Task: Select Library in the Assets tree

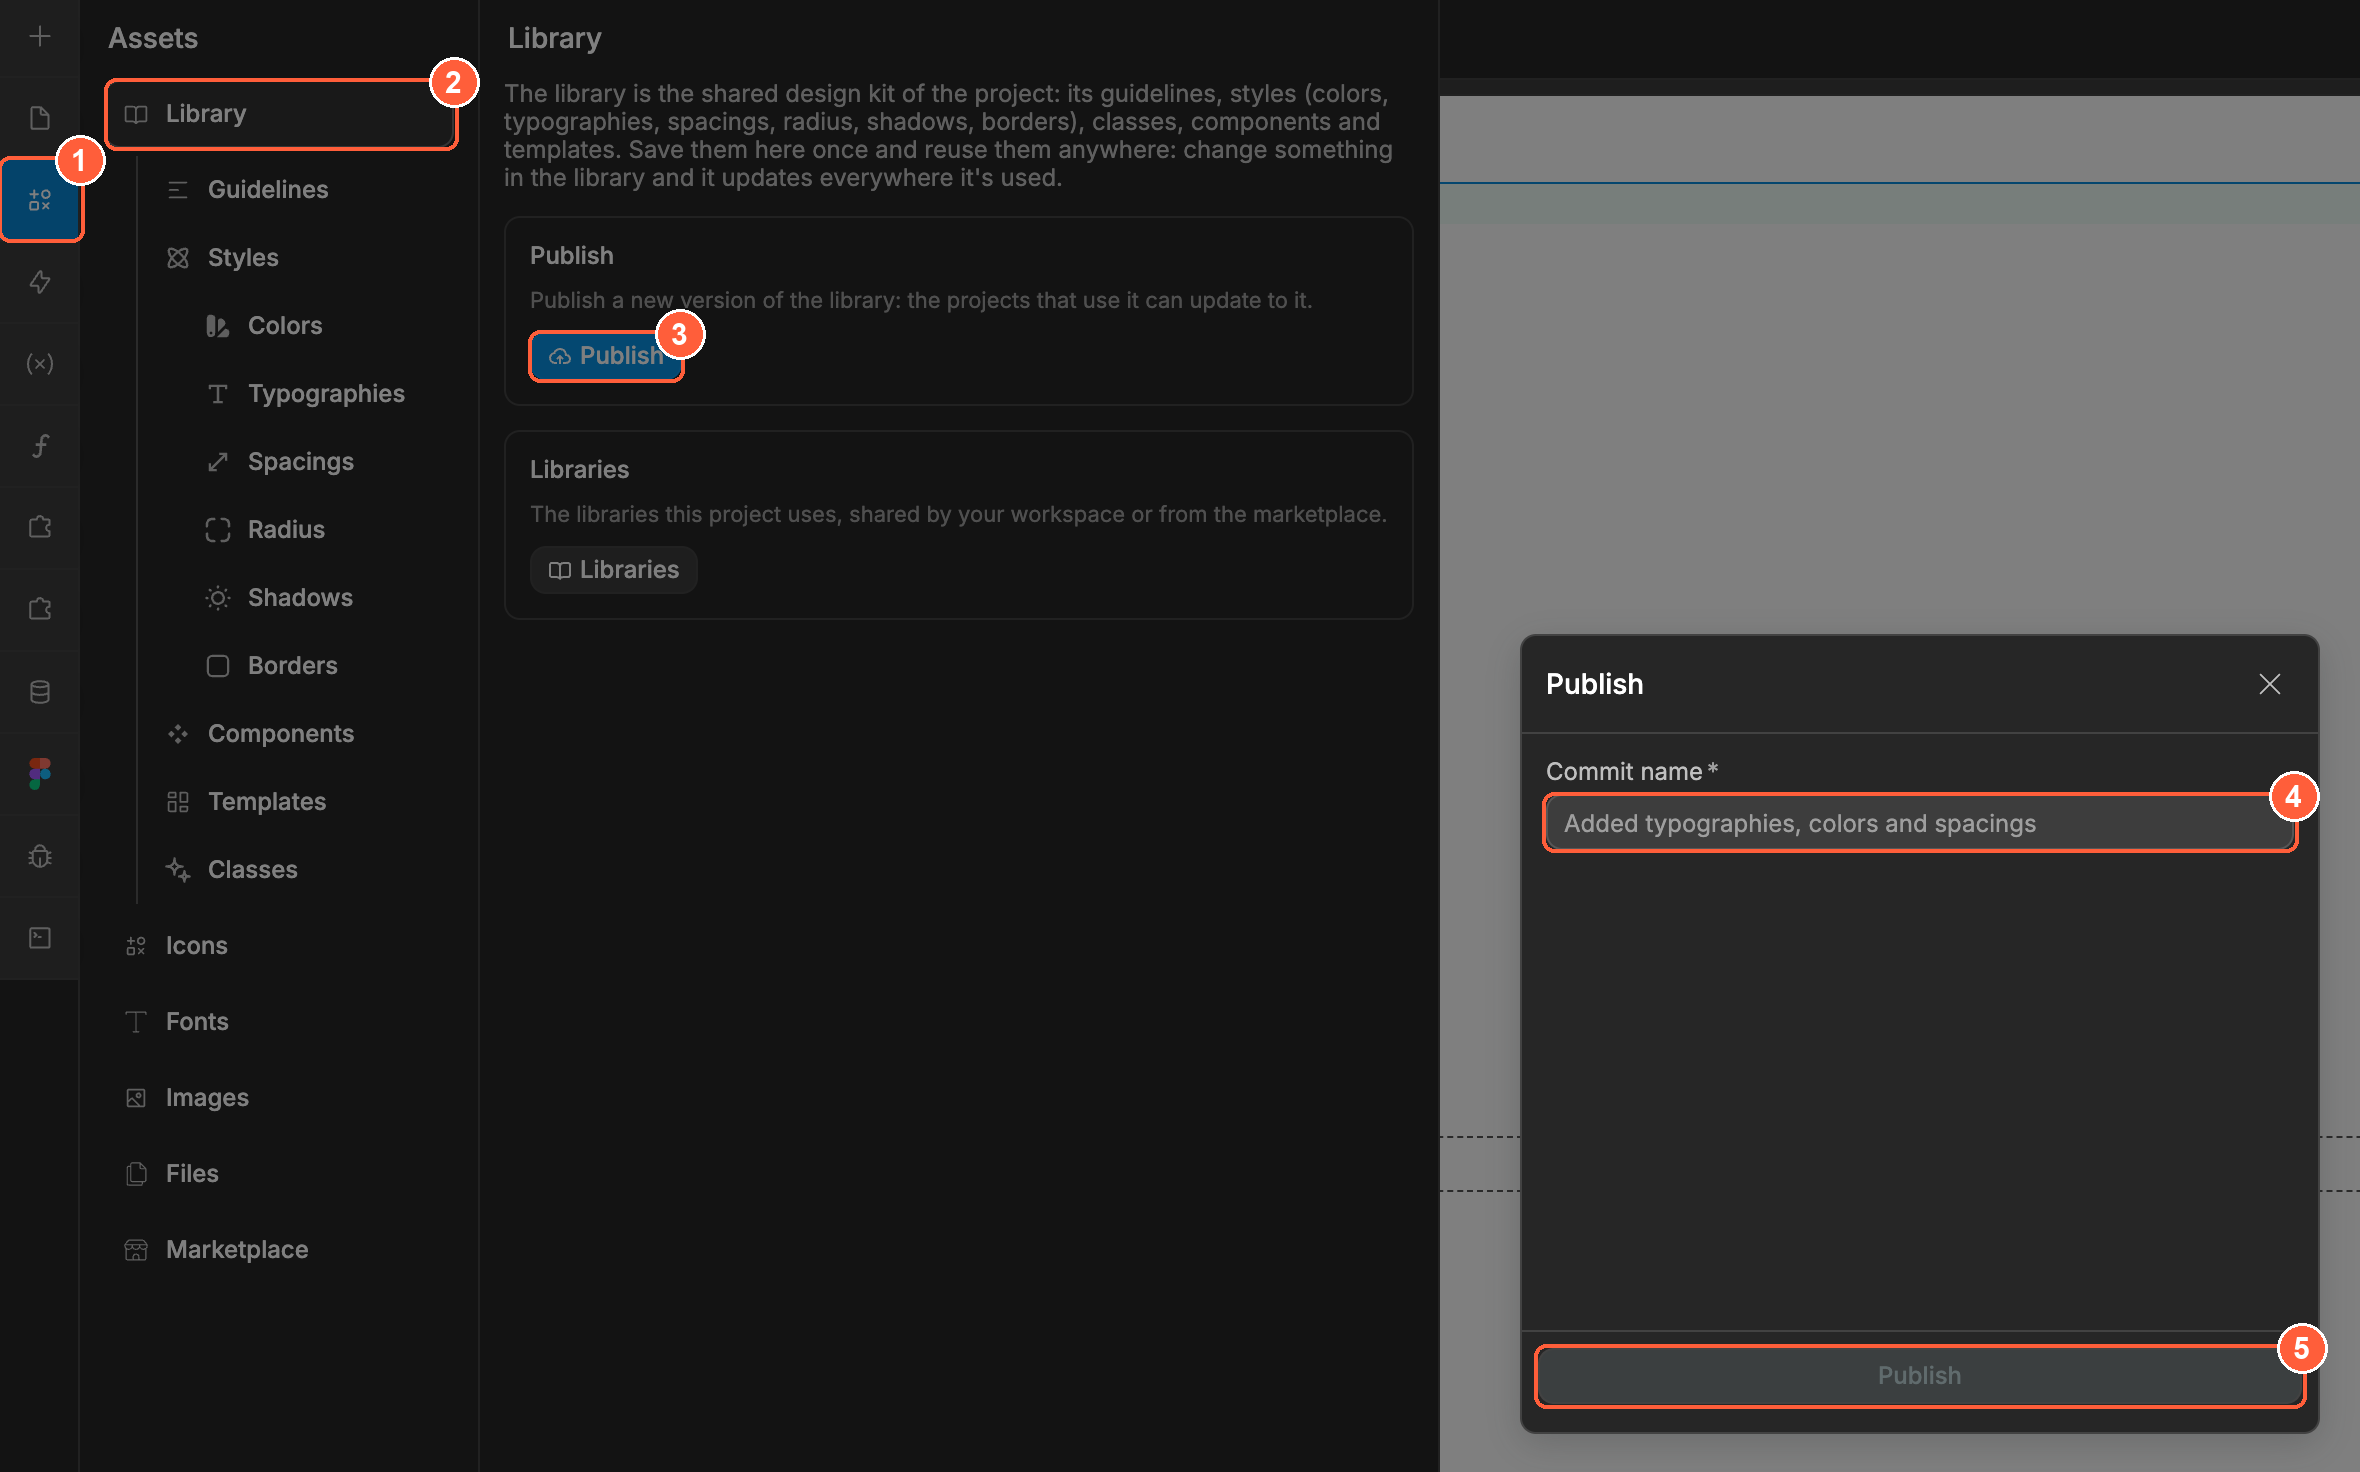Action: (281, 114)
